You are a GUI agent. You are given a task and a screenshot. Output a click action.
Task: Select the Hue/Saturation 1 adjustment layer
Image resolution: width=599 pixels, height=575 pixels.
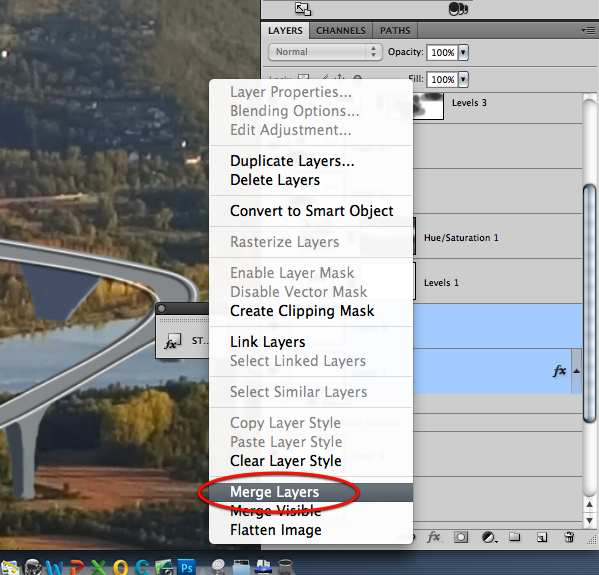(461, 238)
